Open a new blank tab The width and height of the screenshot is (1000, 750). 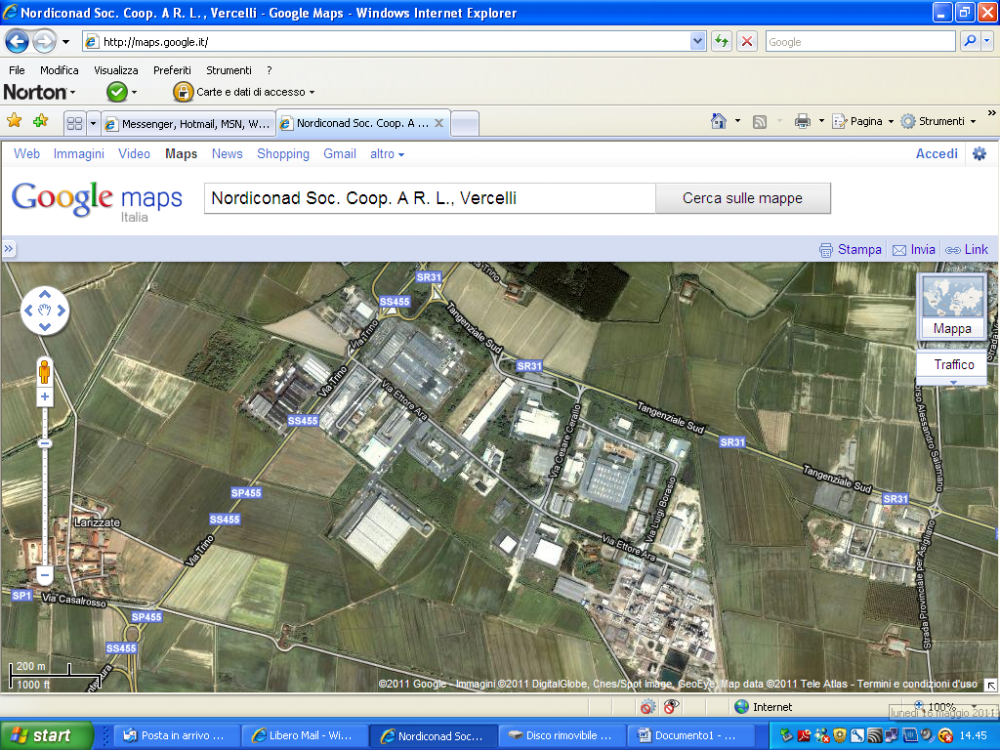pos(465,124)
